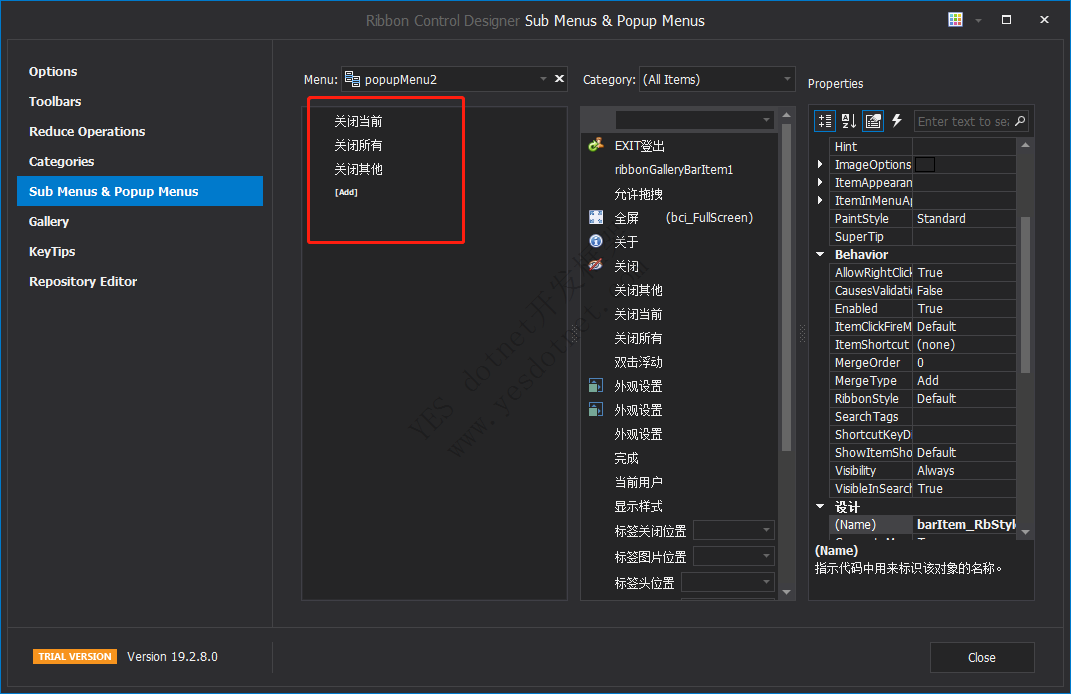1071x694 pixels.
Task: Click the 全屏 fullscreen item icon
Action: (596, 217)
